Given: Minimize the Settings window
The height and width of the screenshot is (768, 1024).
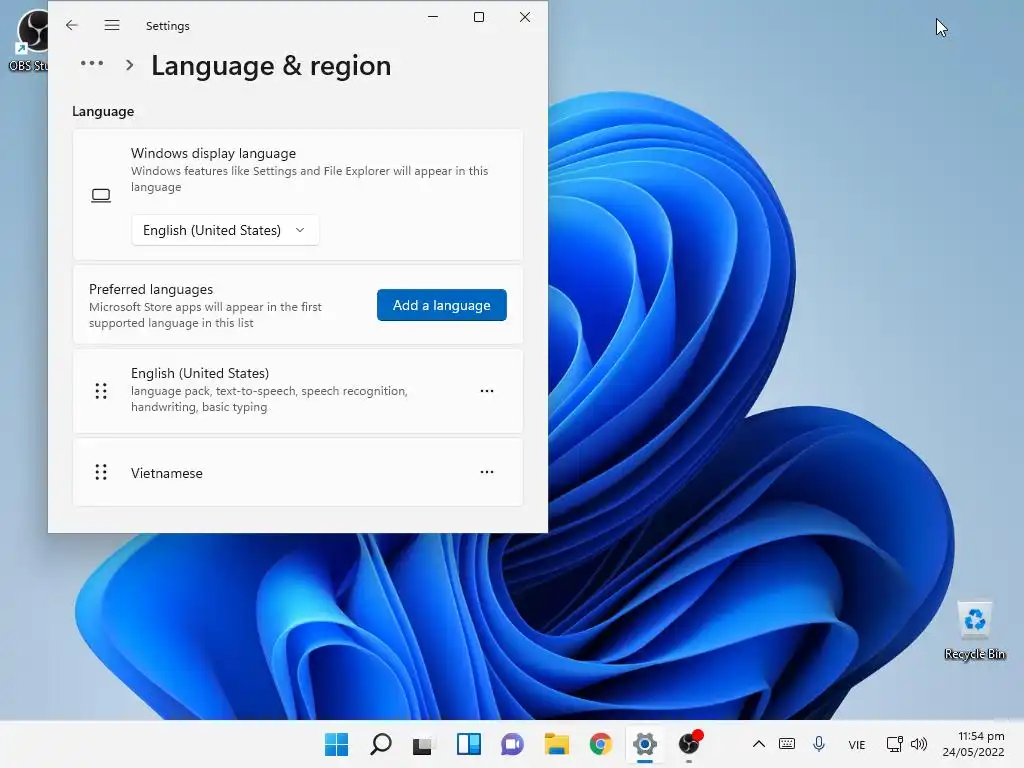Looking at the screenshot, I should pyautogui.click(x=433, y=17).
